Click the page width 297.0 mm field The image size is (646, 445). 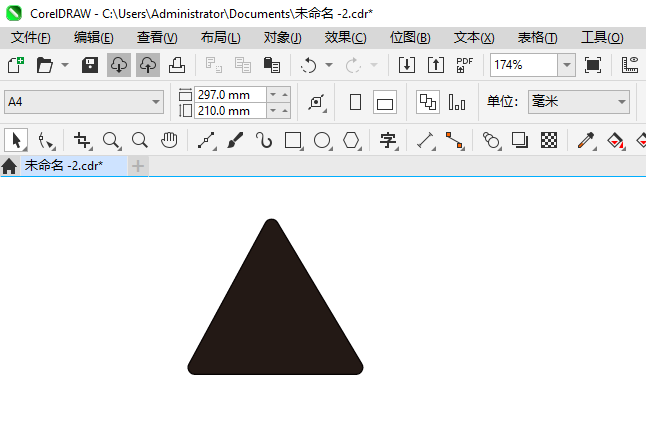pyautogui.click(x=230, y=95)
